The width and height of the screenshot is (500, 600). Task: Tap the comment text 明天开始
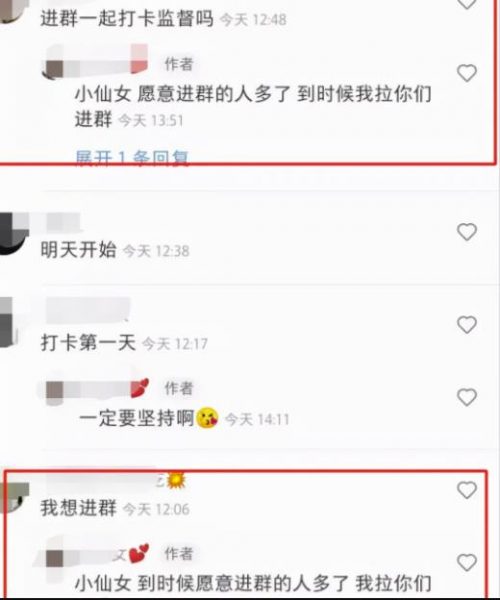[x=78, y=250]
